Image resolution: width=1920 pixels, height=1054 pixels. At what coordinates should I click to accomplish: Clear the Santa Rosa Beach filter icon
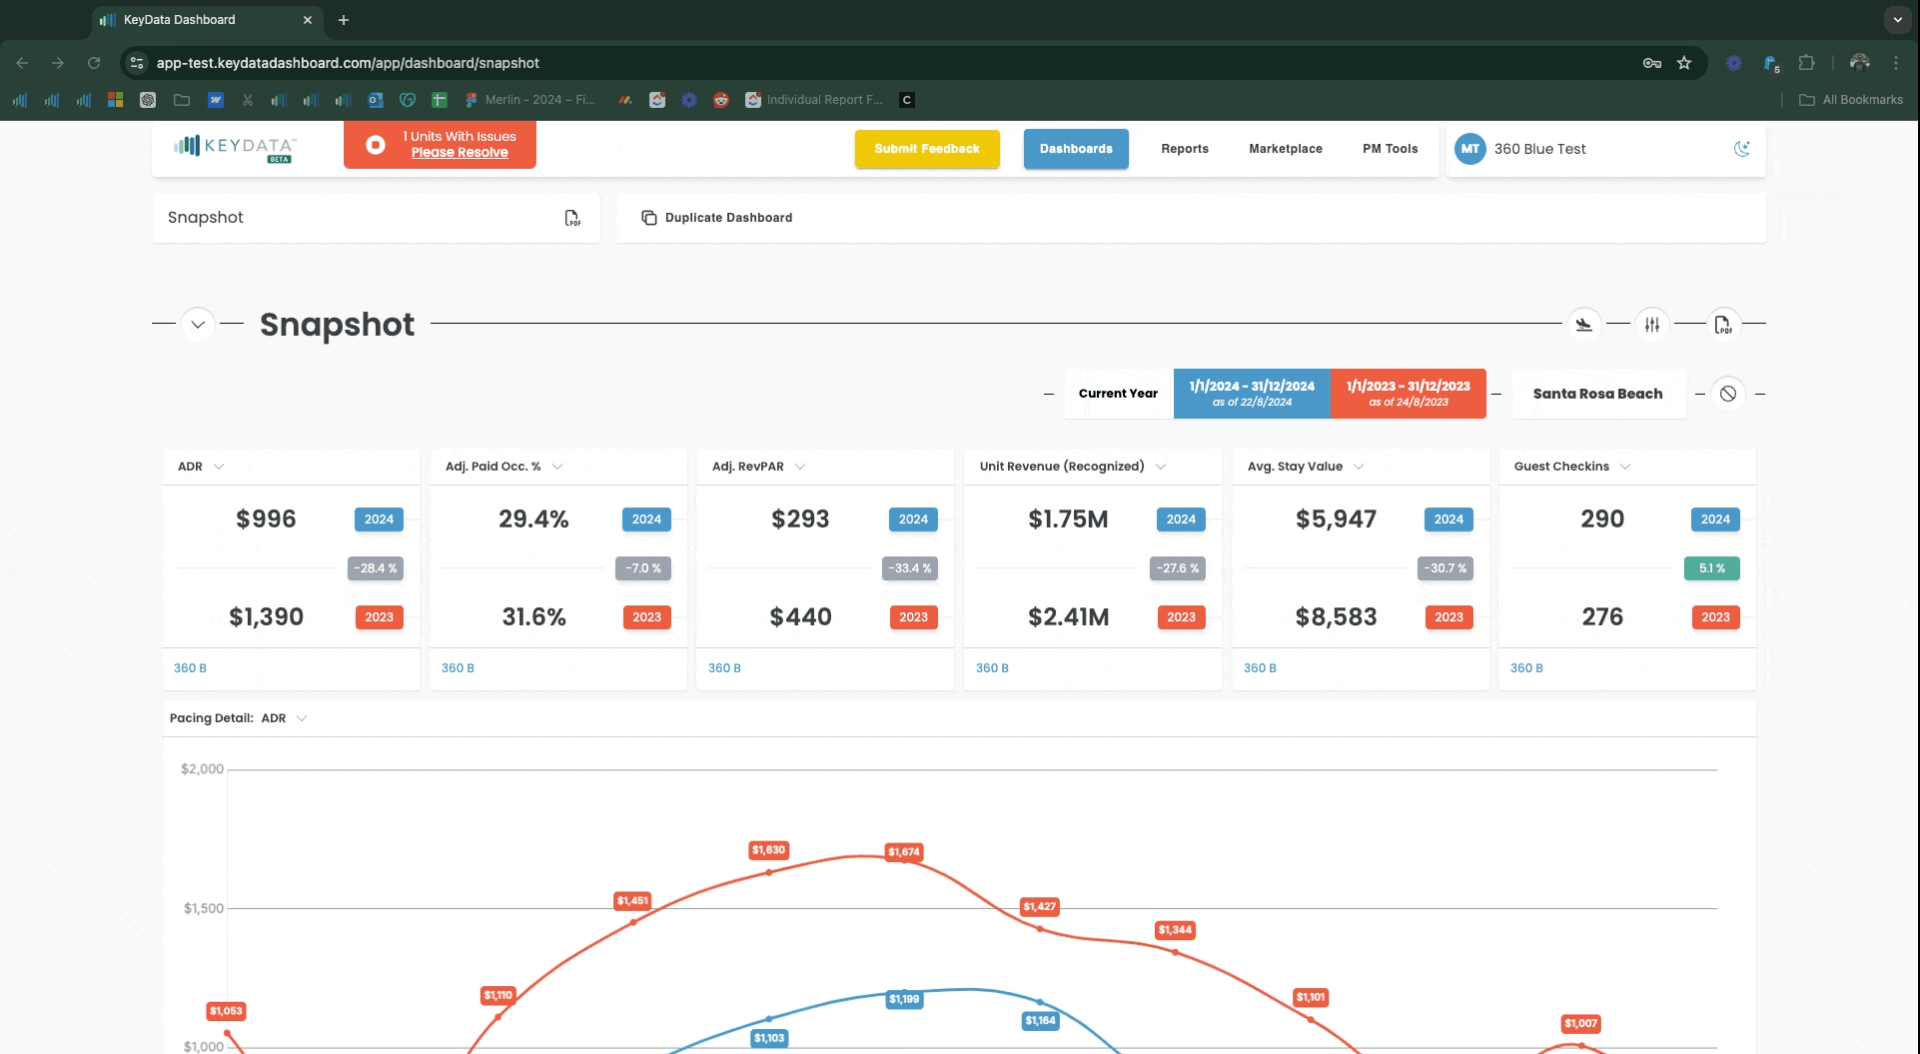tap(1728, 394)
